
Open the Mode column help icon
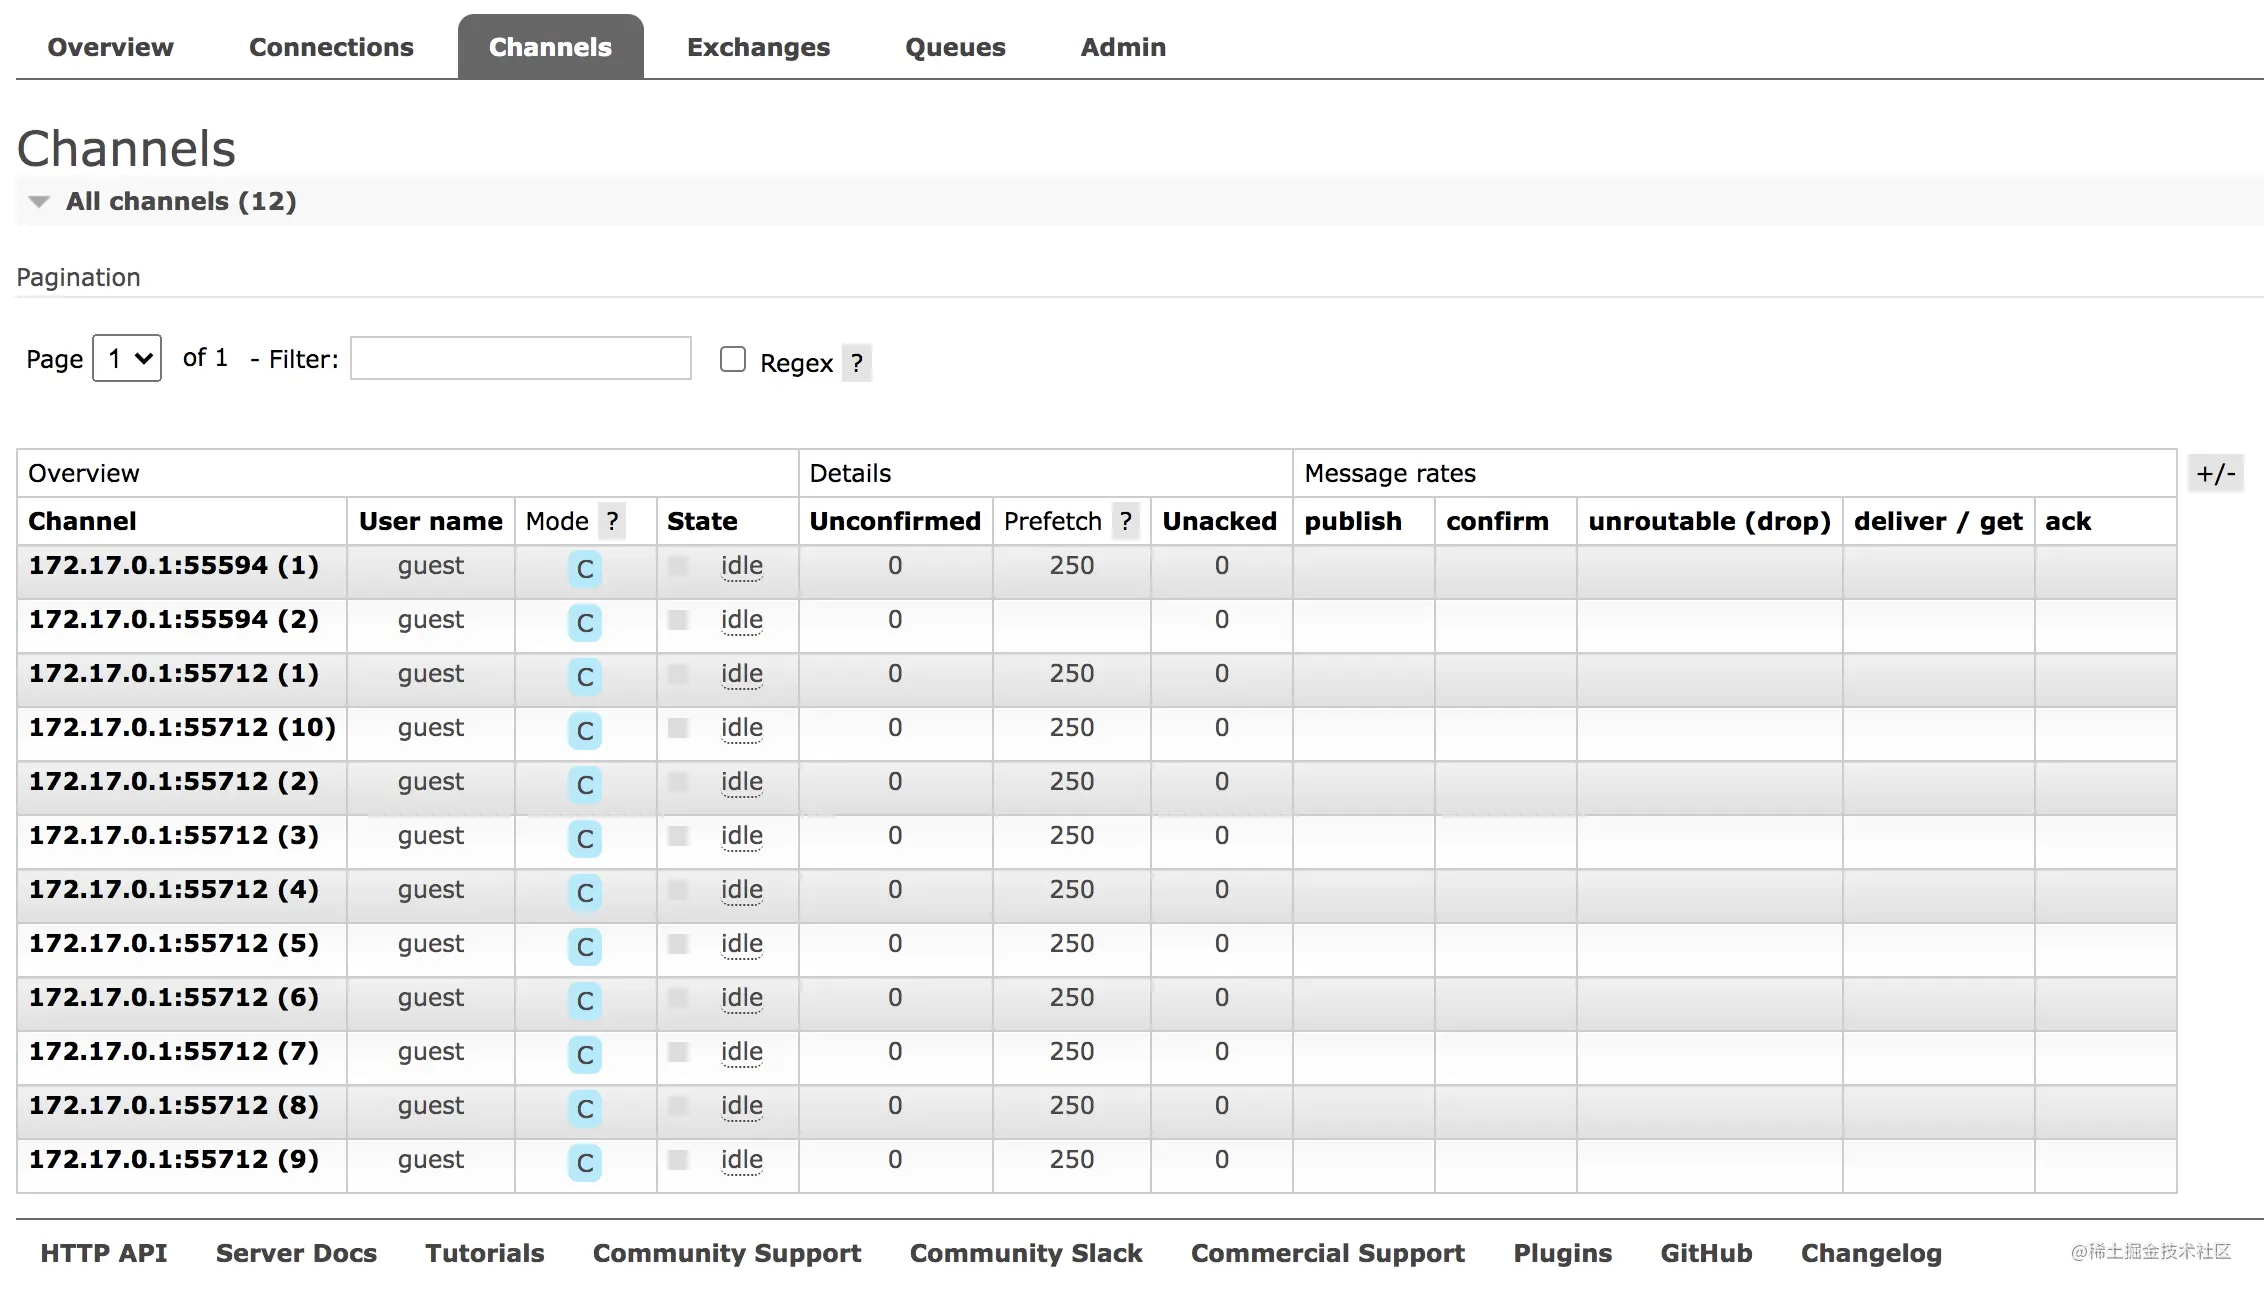(x=612, y=521)
